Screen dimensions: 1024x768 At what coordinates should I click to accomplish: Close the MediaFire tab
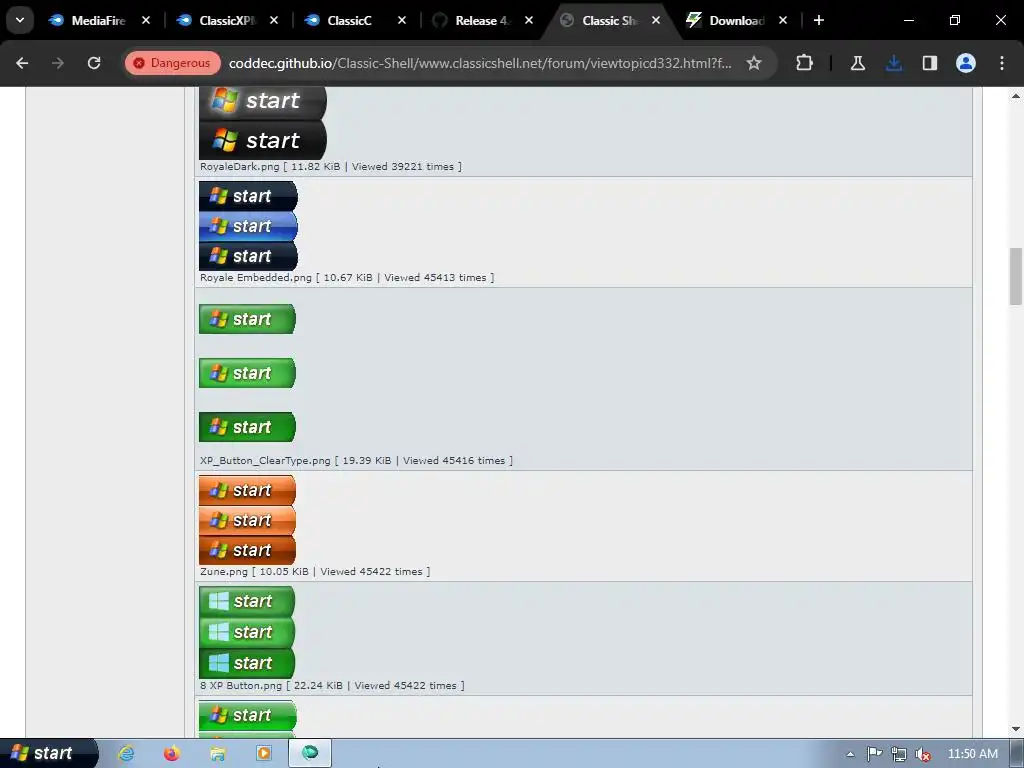tap(146, 20)
